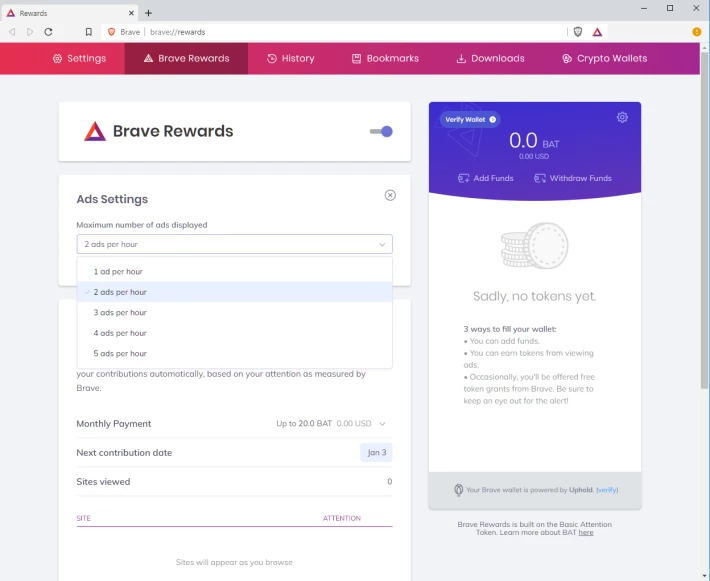Image resolution: width=710 pixels, height=581 pixels.
Task: Close the Ads Settings panel
Action: (390, 195)
